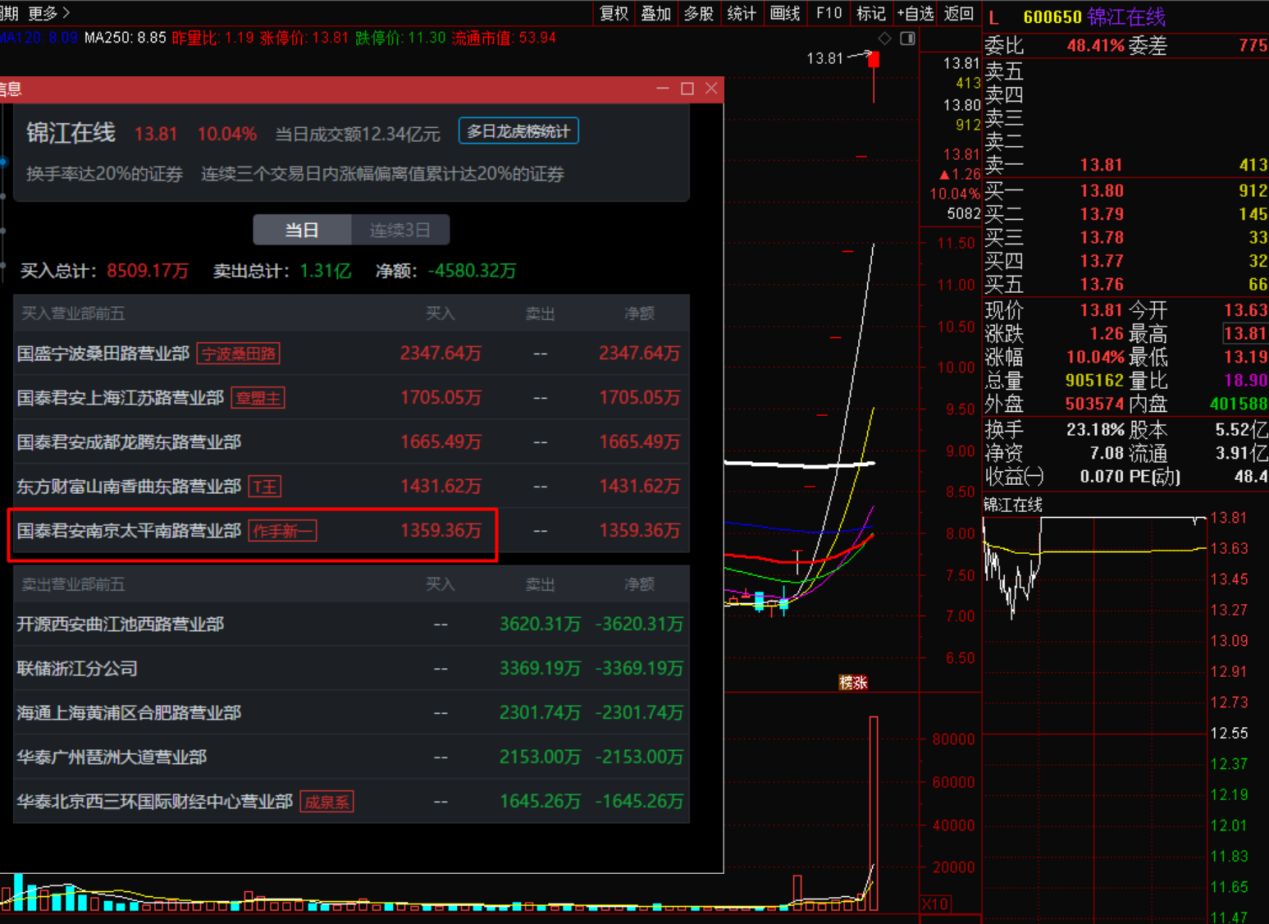Open the 画线 drawing tools

point(784,13)
